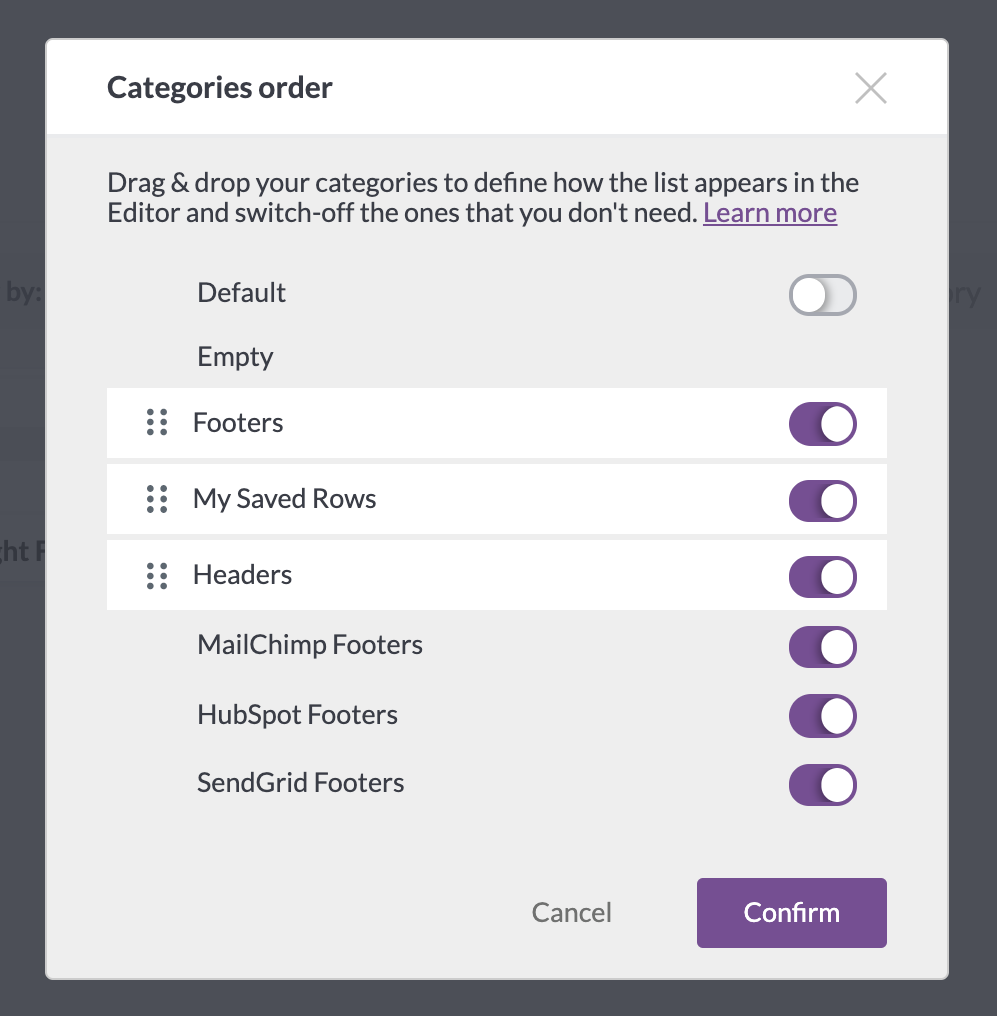
Task: Open the Learn more link
Action: 770,213
